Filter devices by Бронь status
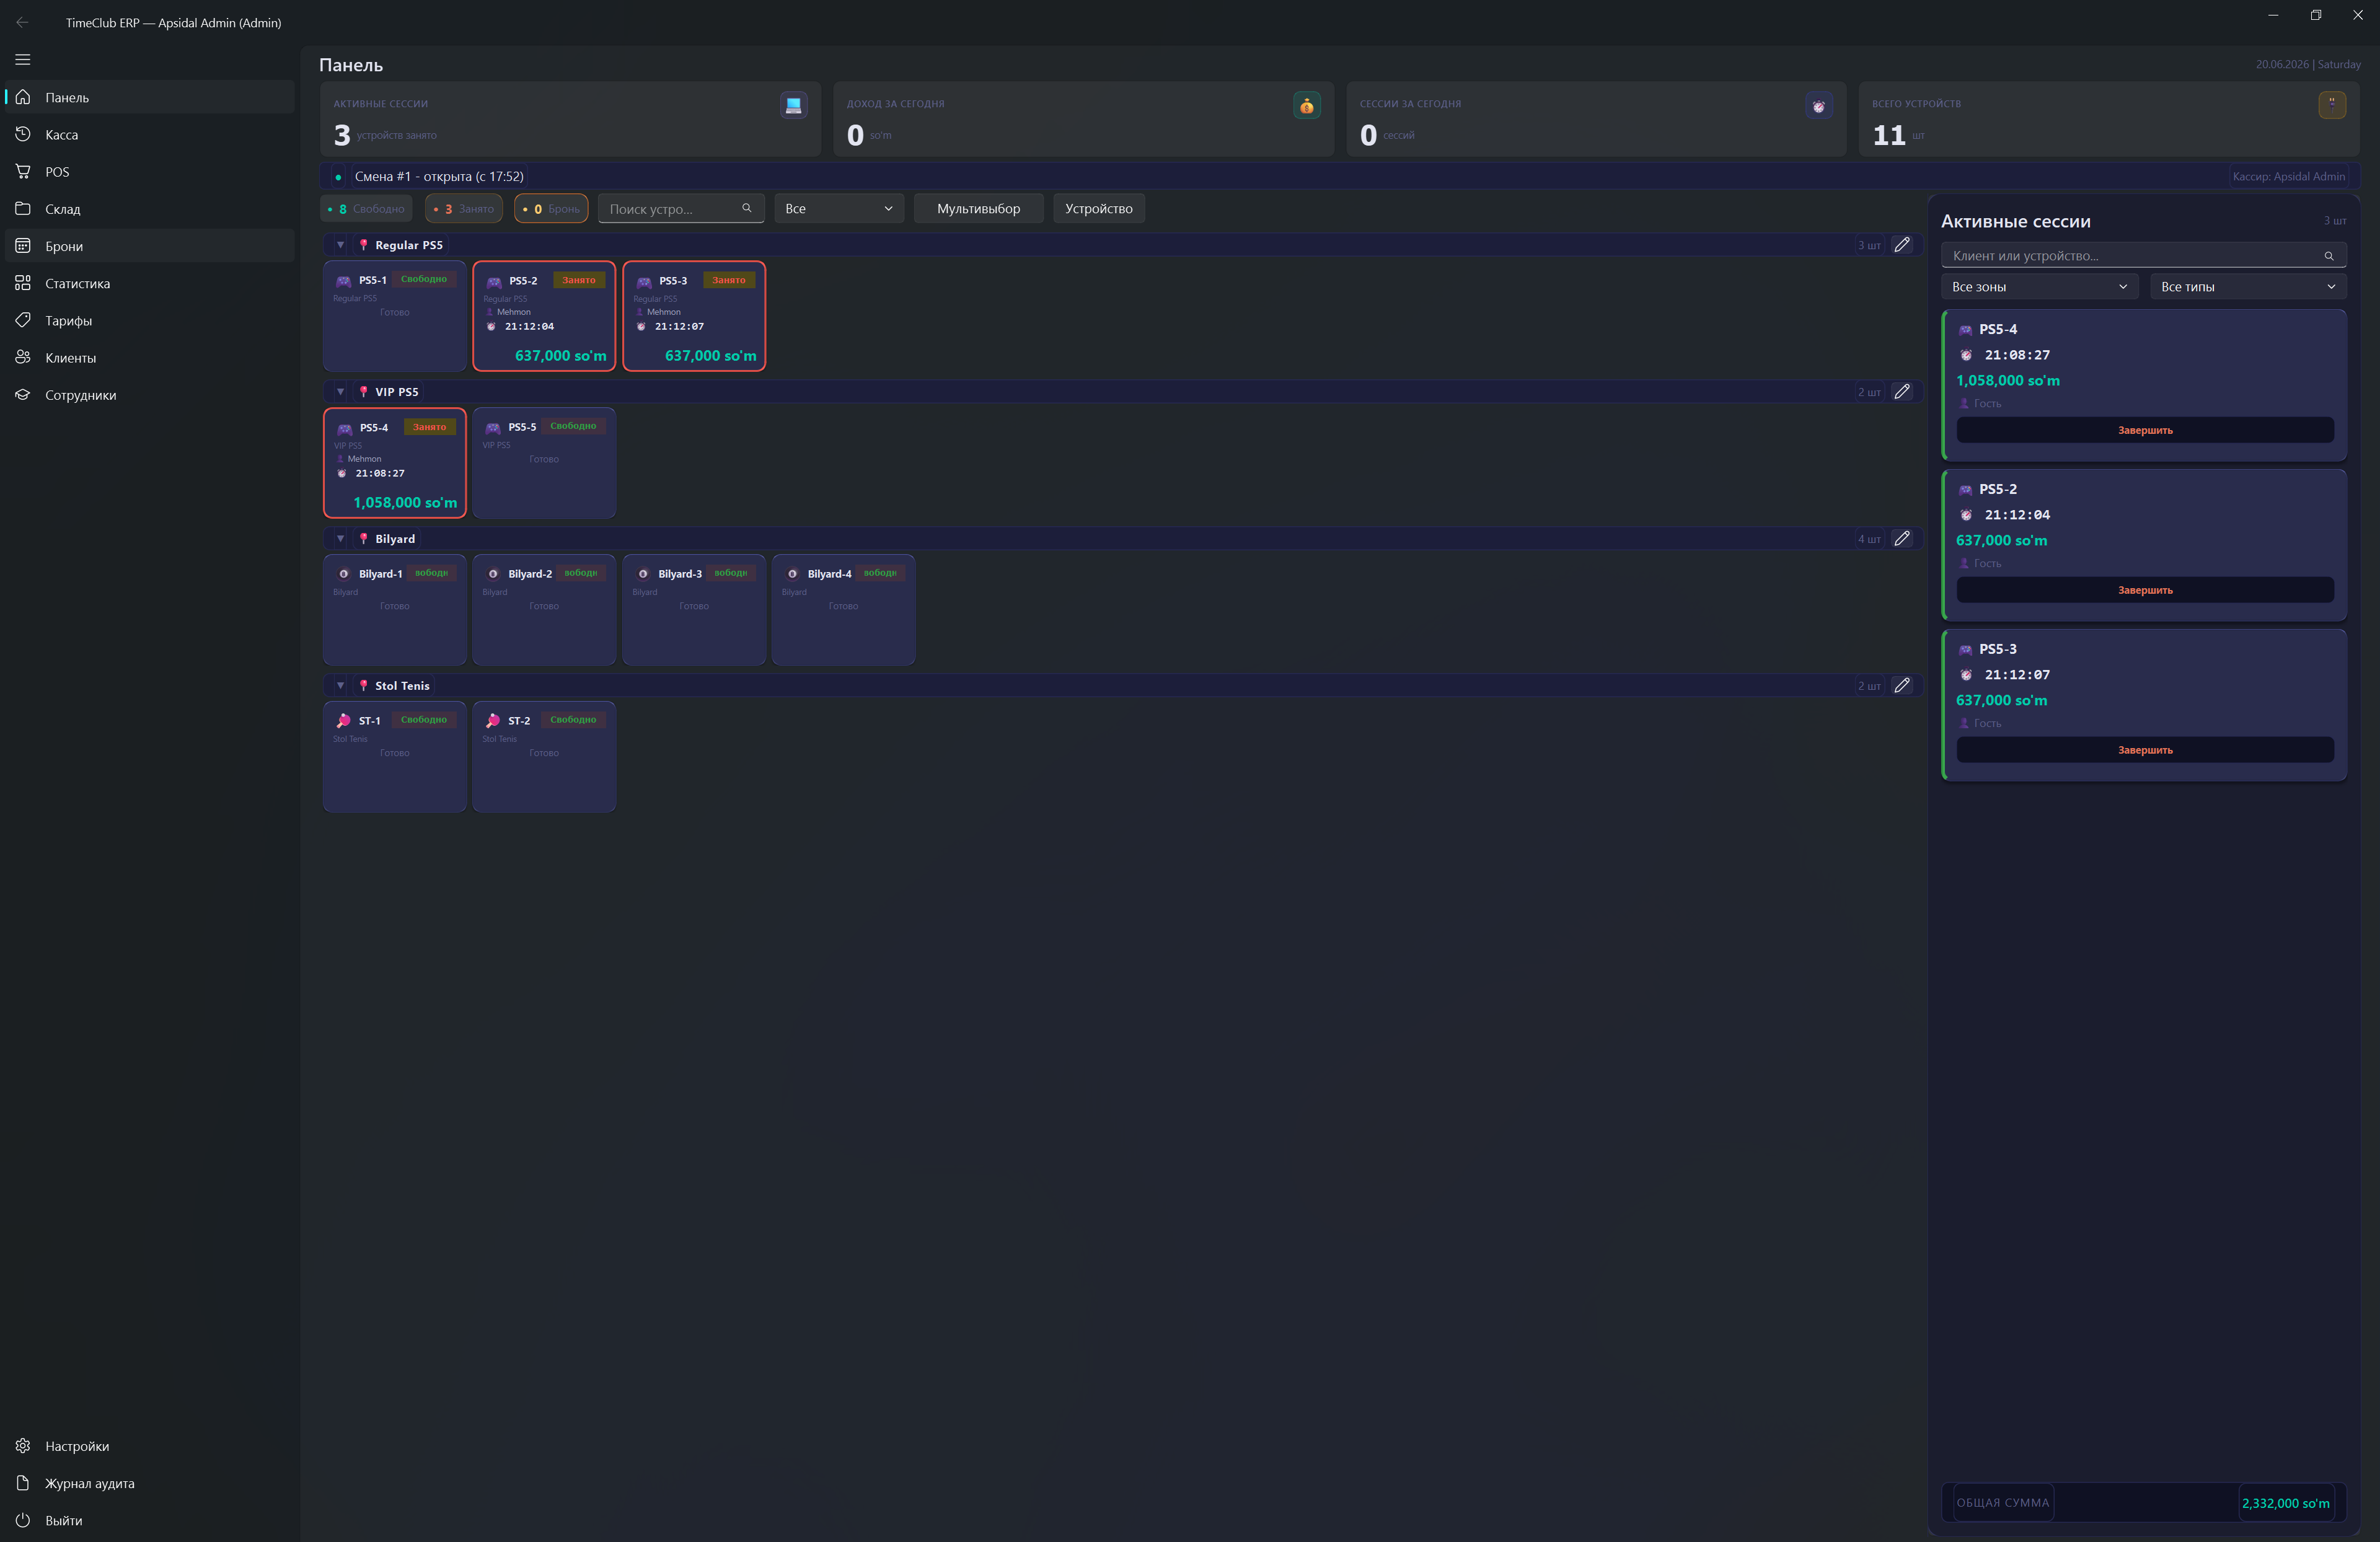This screenshot has height=1542, width=2380. pos(551,209)
